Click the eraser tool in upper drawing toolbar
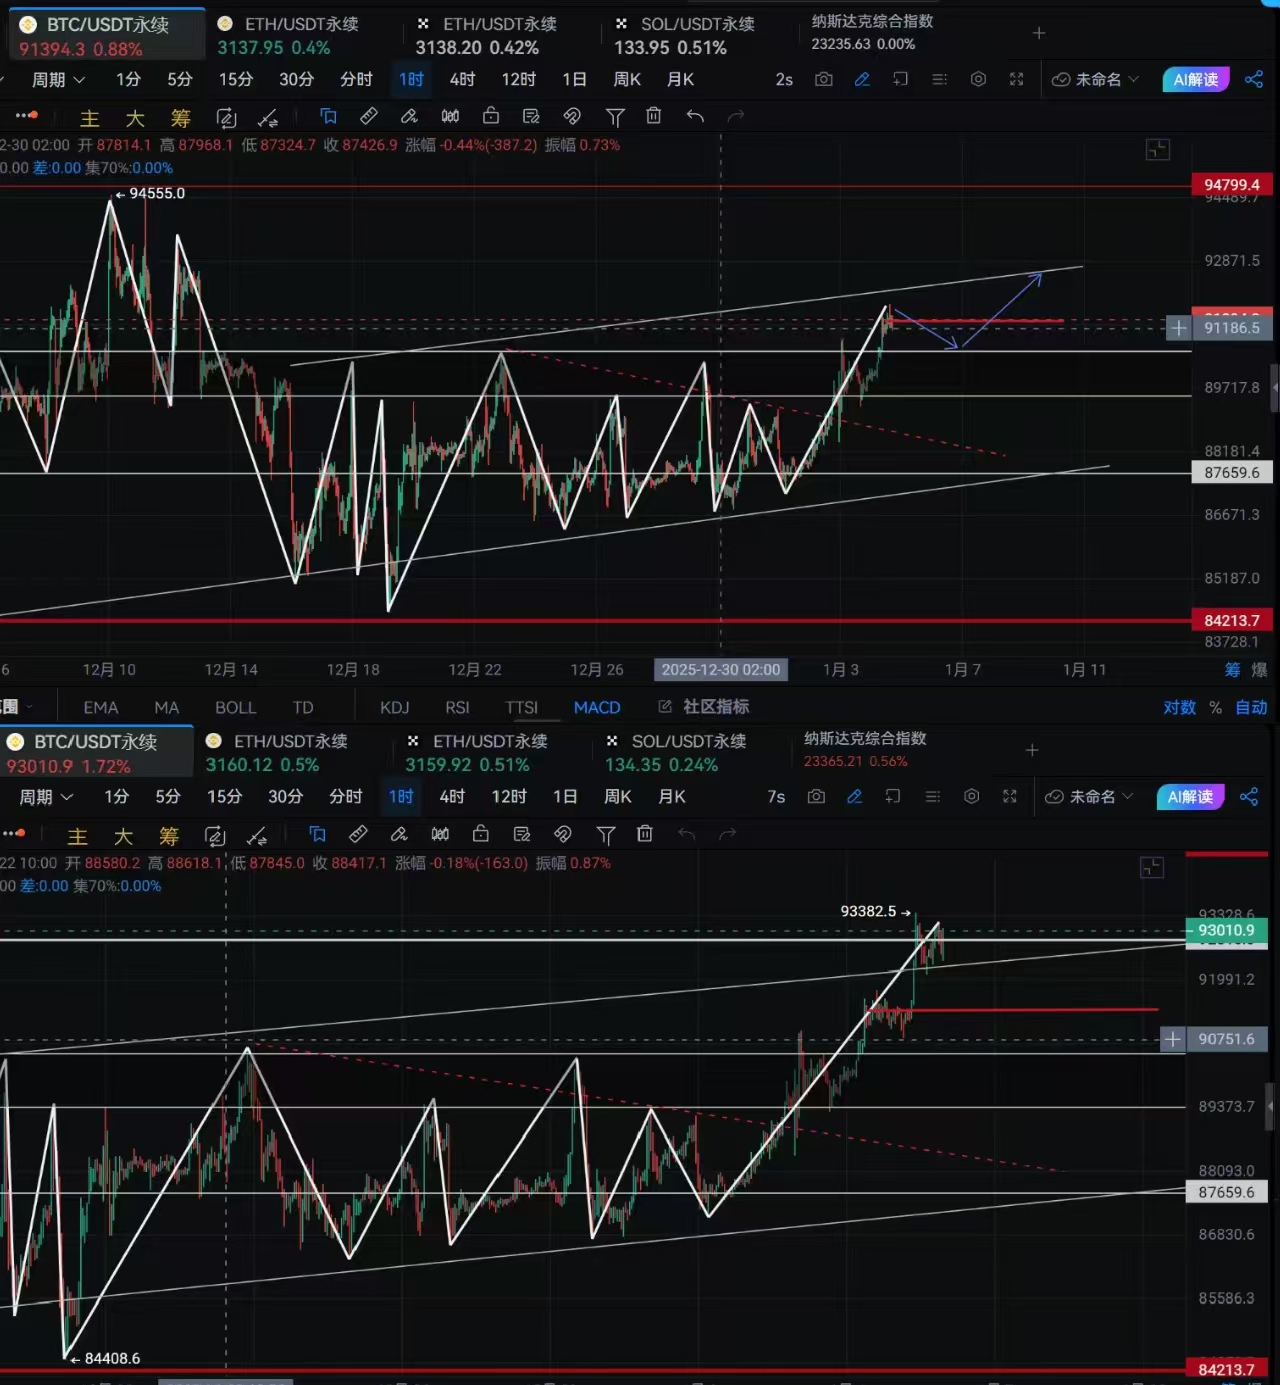 [x=409, y=116]
